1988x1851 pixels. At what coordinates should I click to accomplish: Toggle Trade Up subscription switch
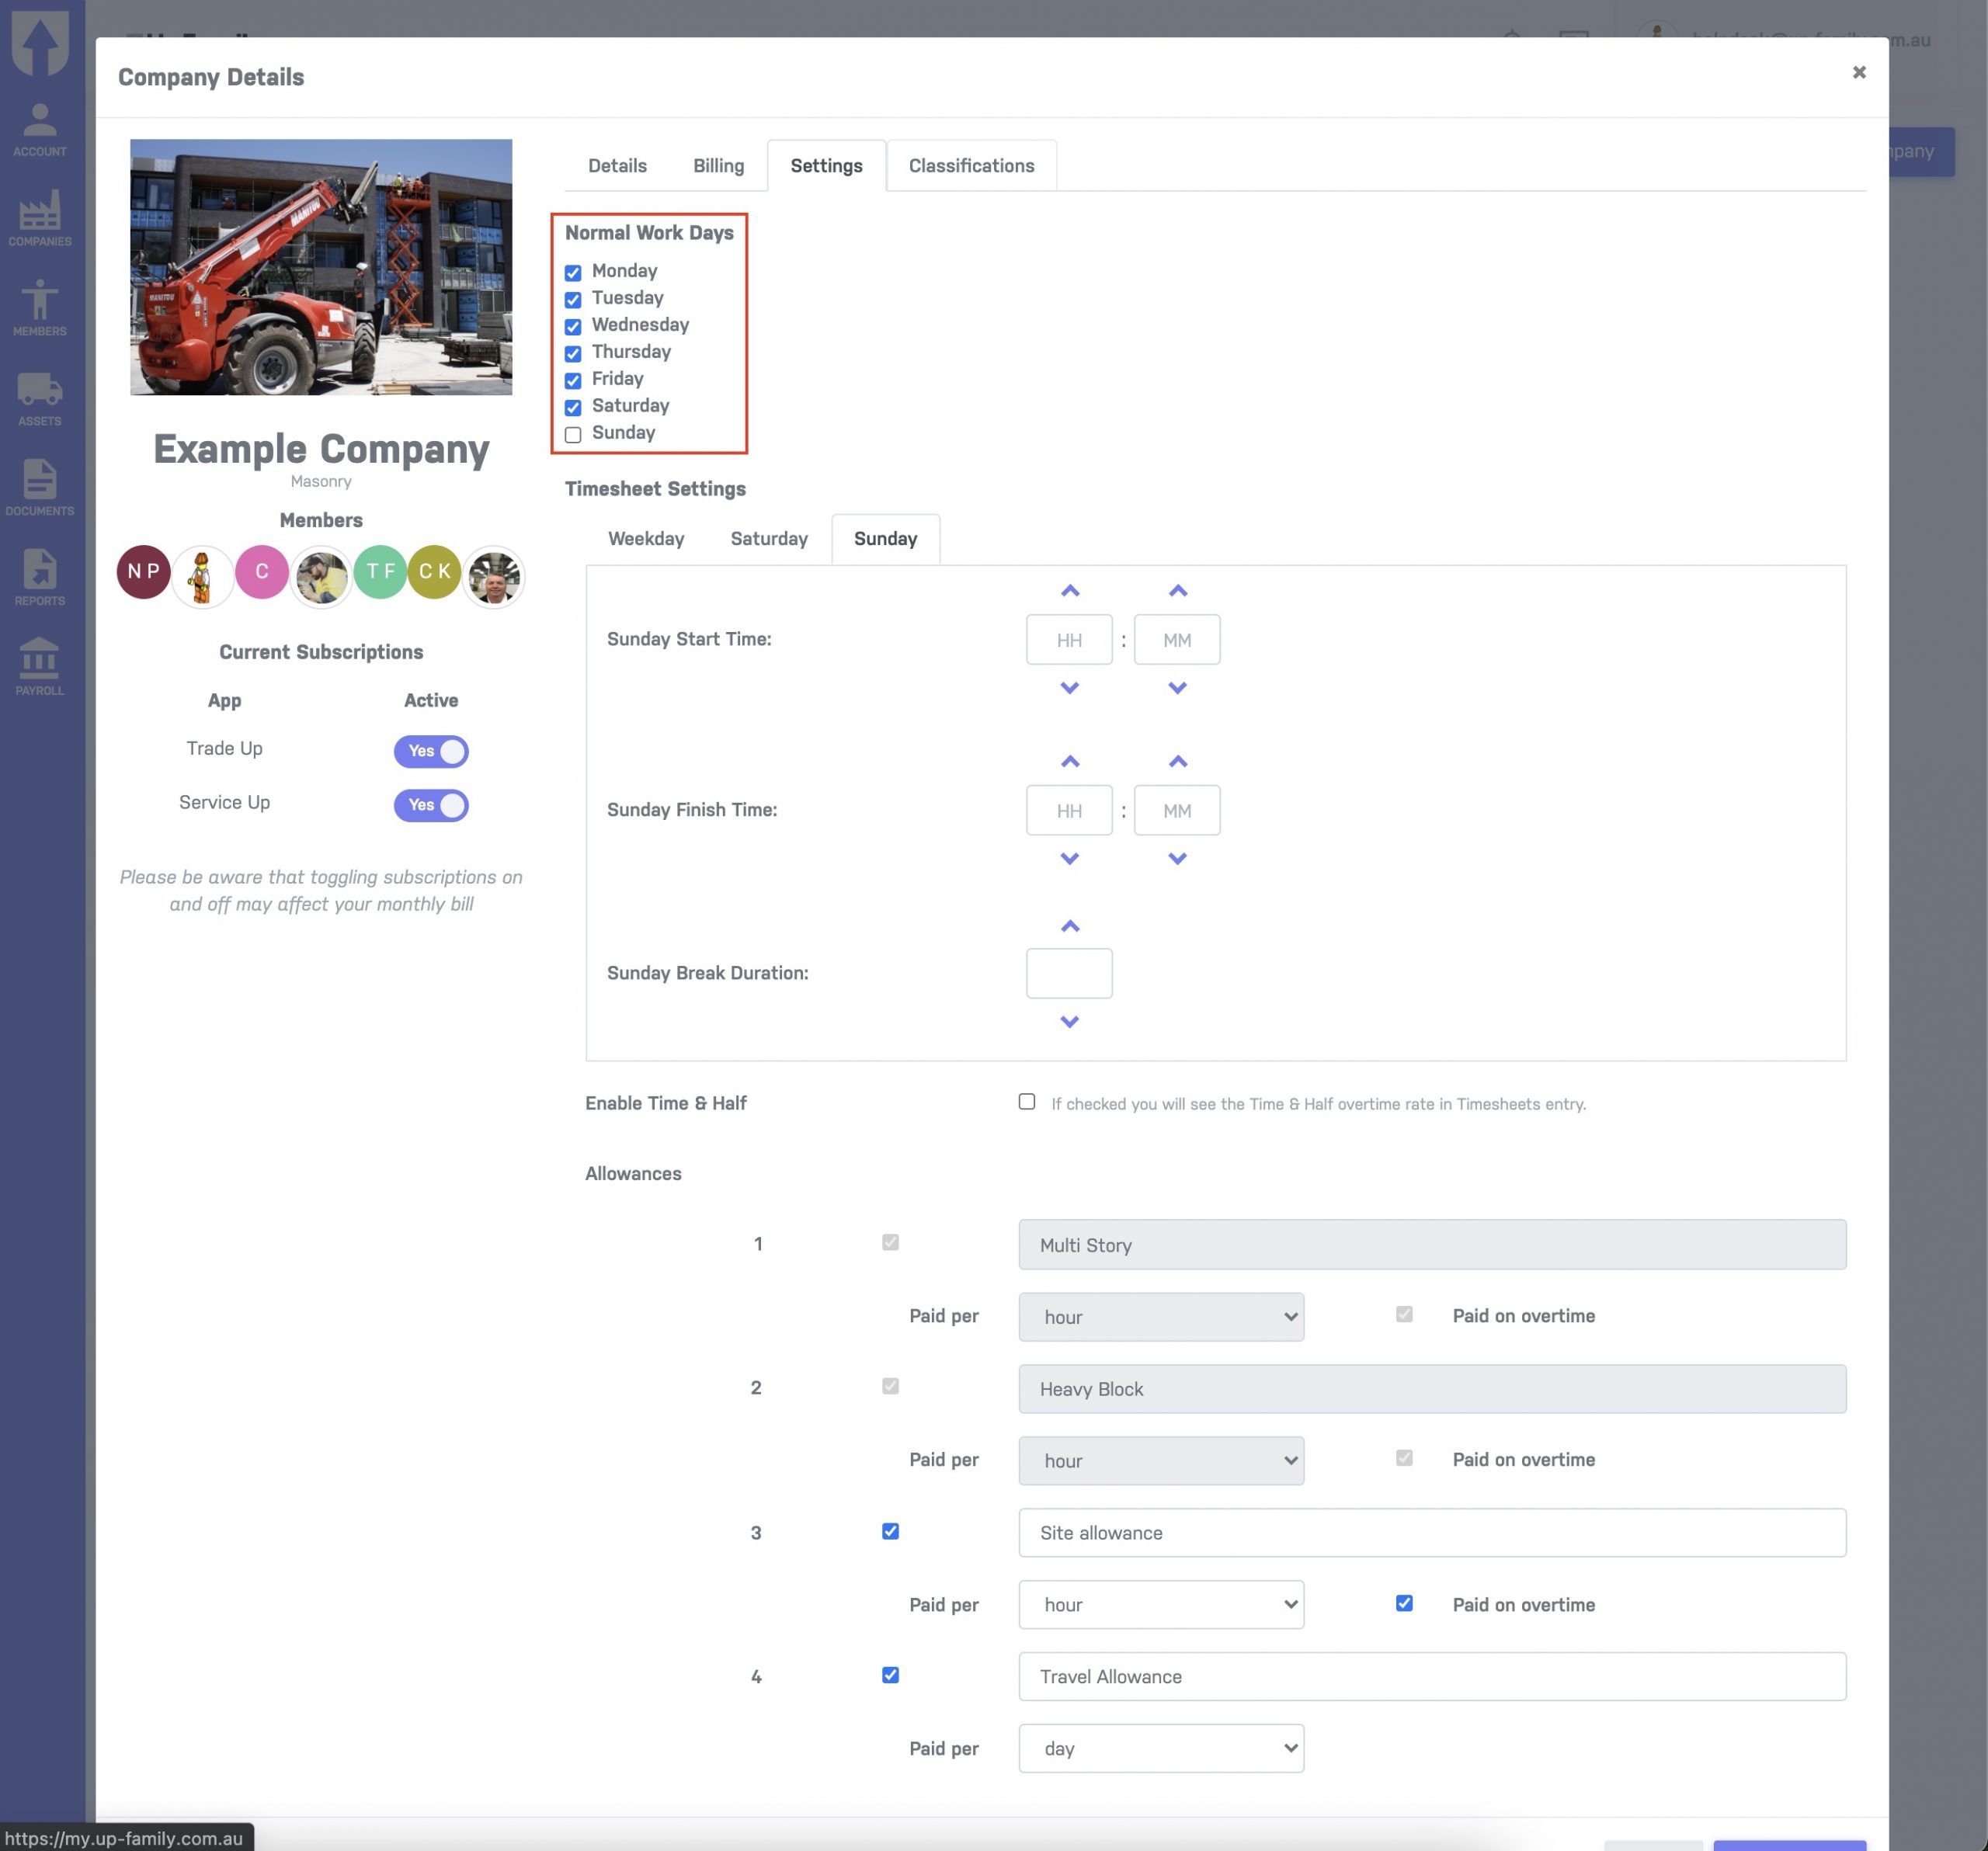tap(431, 750)
